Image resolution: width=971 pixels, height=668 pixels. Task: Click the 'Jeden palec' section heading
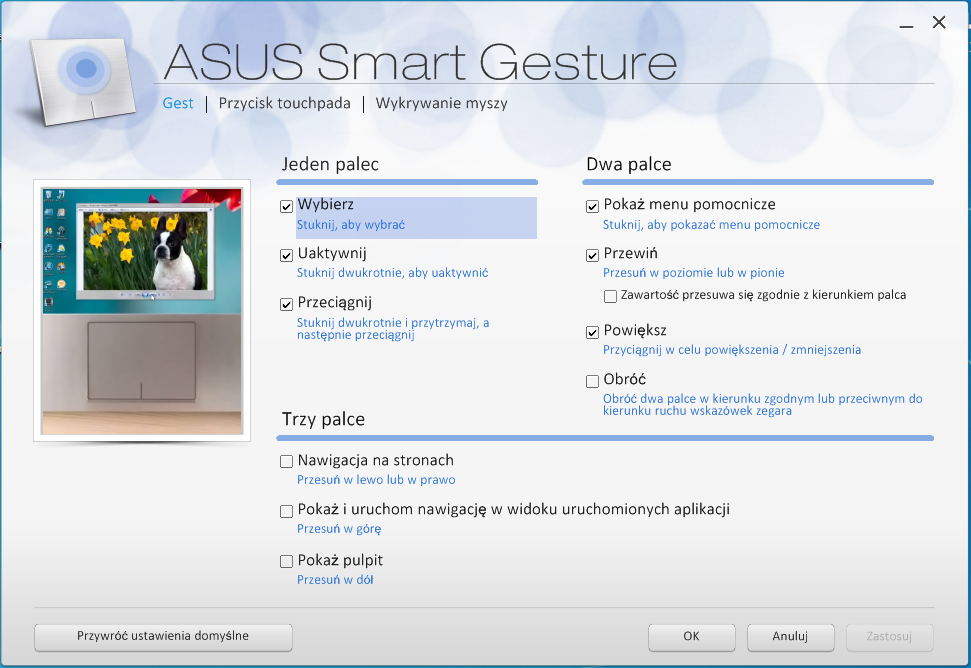pyautogui.click(x=330, y=165)
